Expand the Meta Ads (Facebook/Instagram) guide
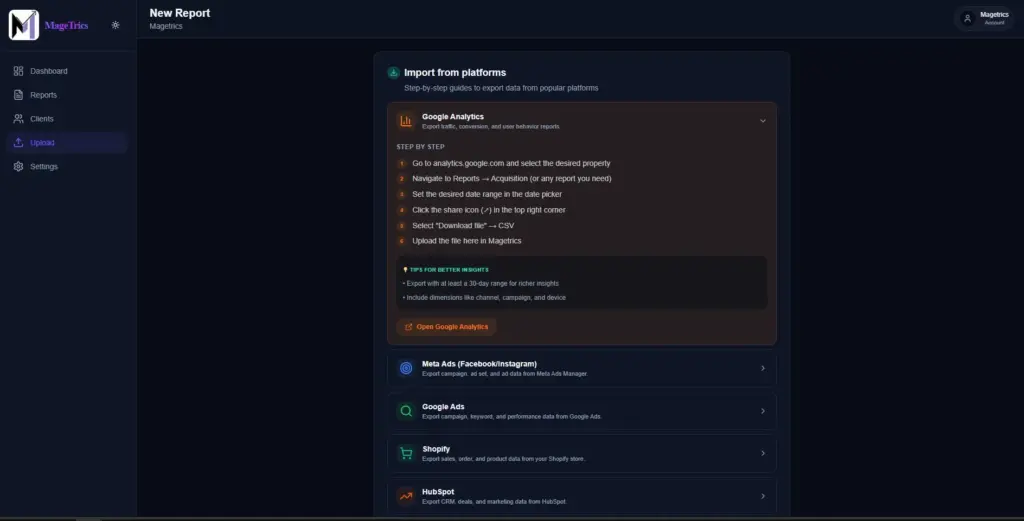1024x521 pixels. (762, 368)
